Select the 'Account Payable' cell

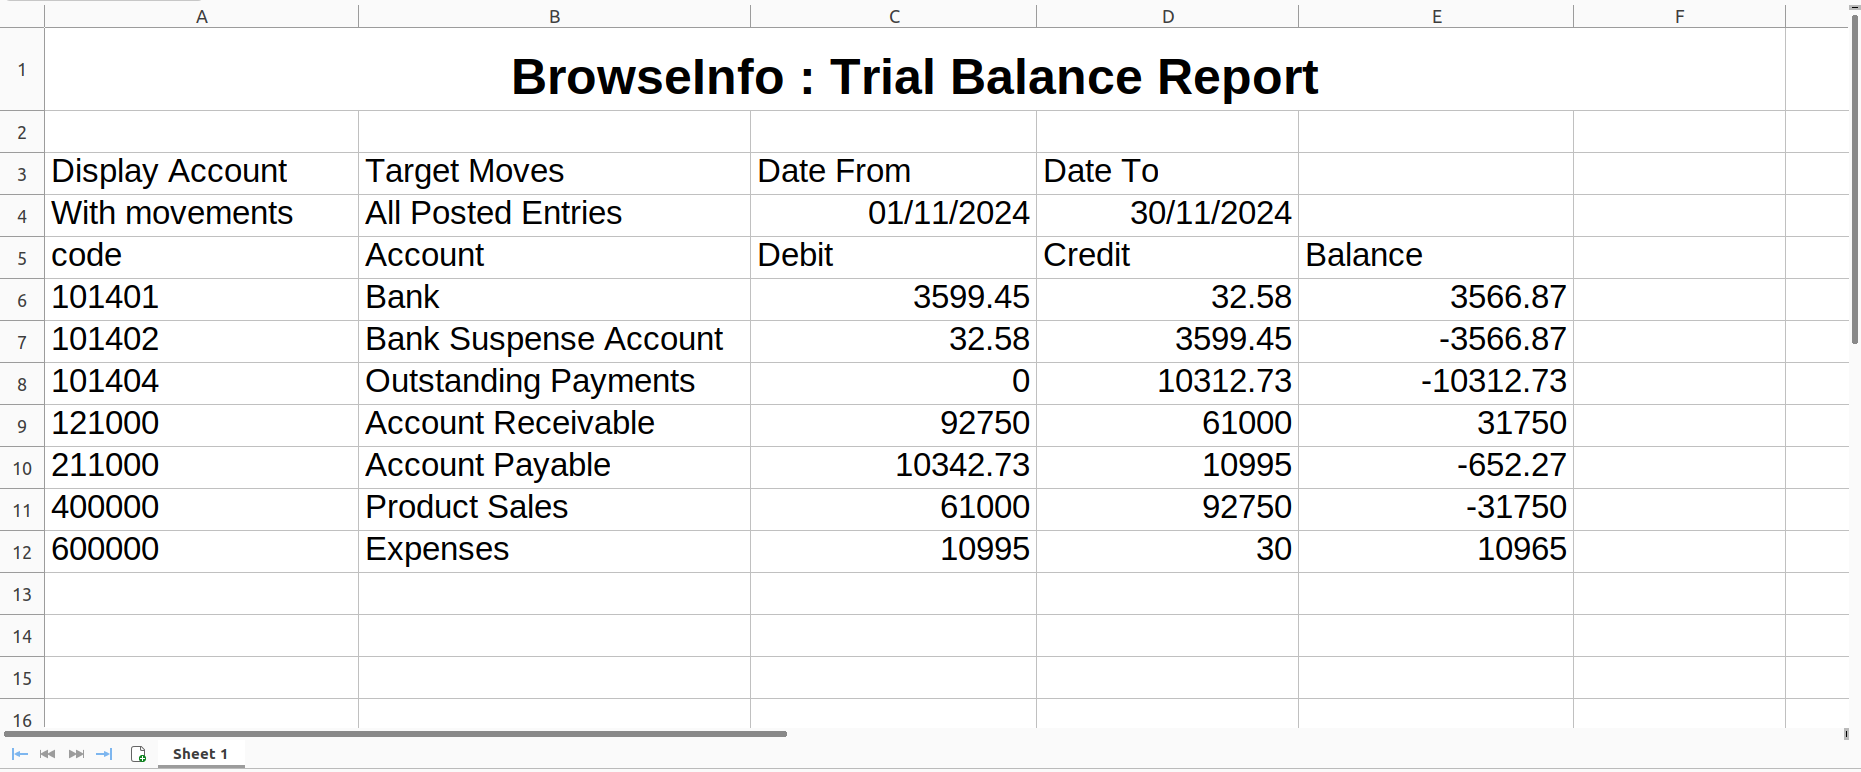[x=555, y=467]
